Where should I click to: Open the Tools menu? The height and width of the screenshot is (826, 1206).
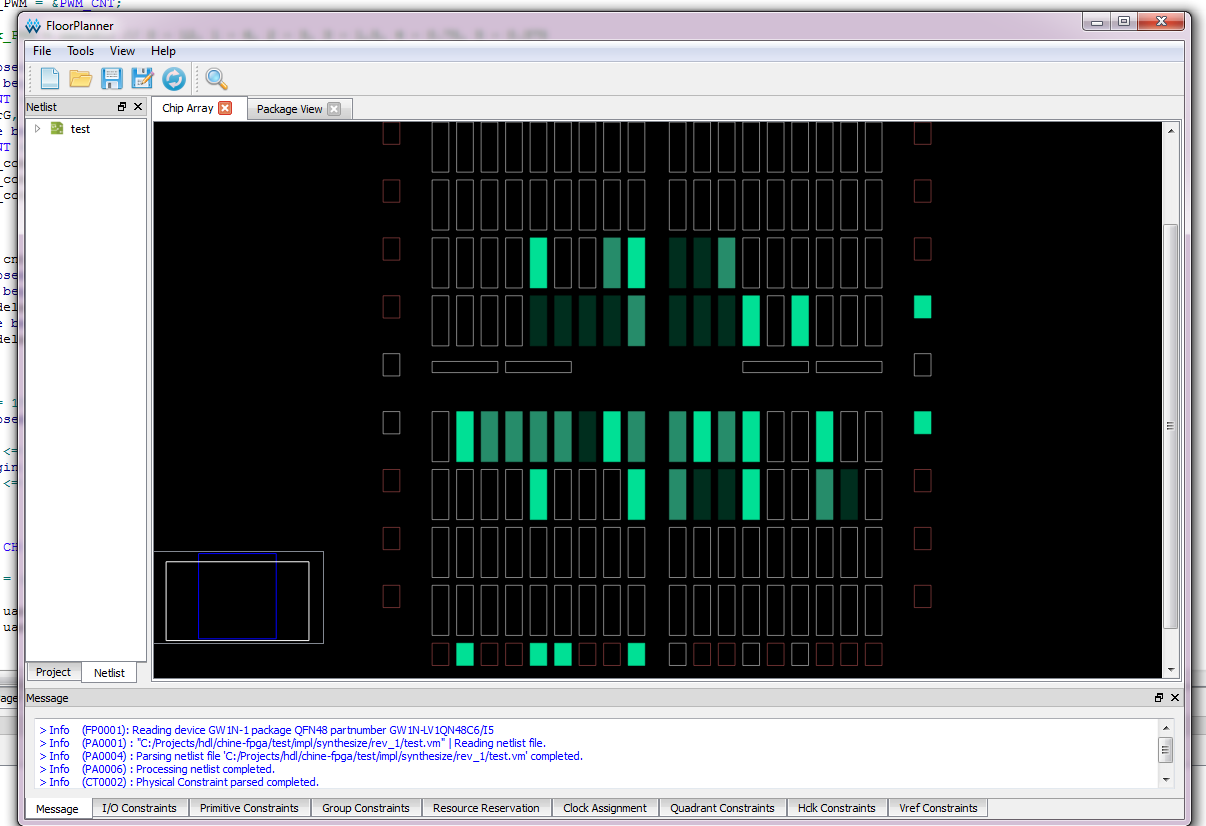pyautogui.click(x=80, y=51)
